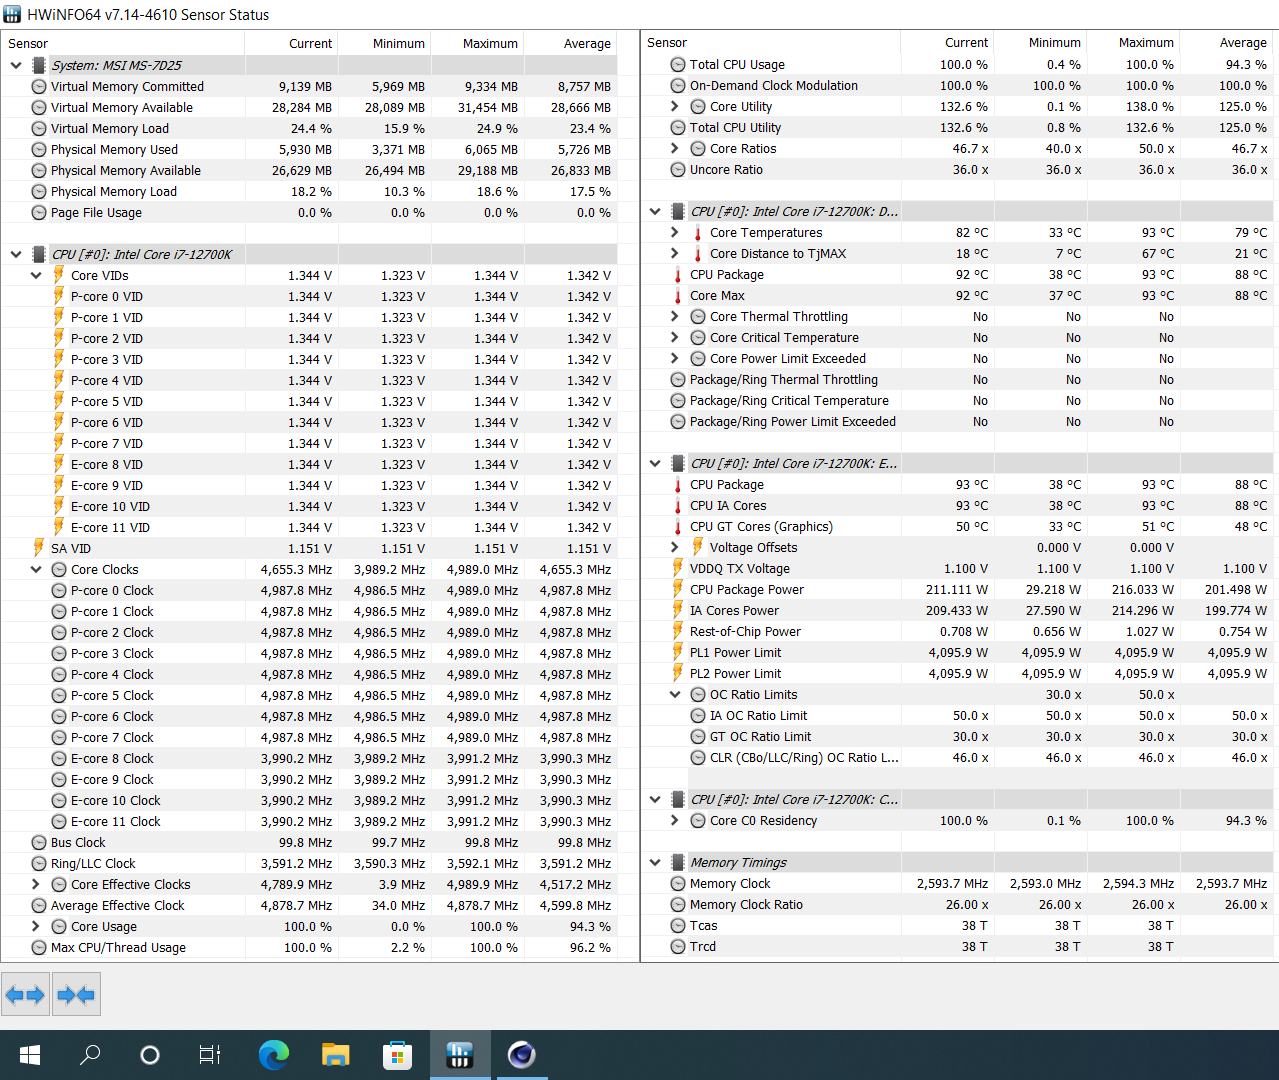Click the right pane Maximum column header
The width and height of the screenshot is (1279, 1080).
pyautogui.click(x=1133, y=42)
